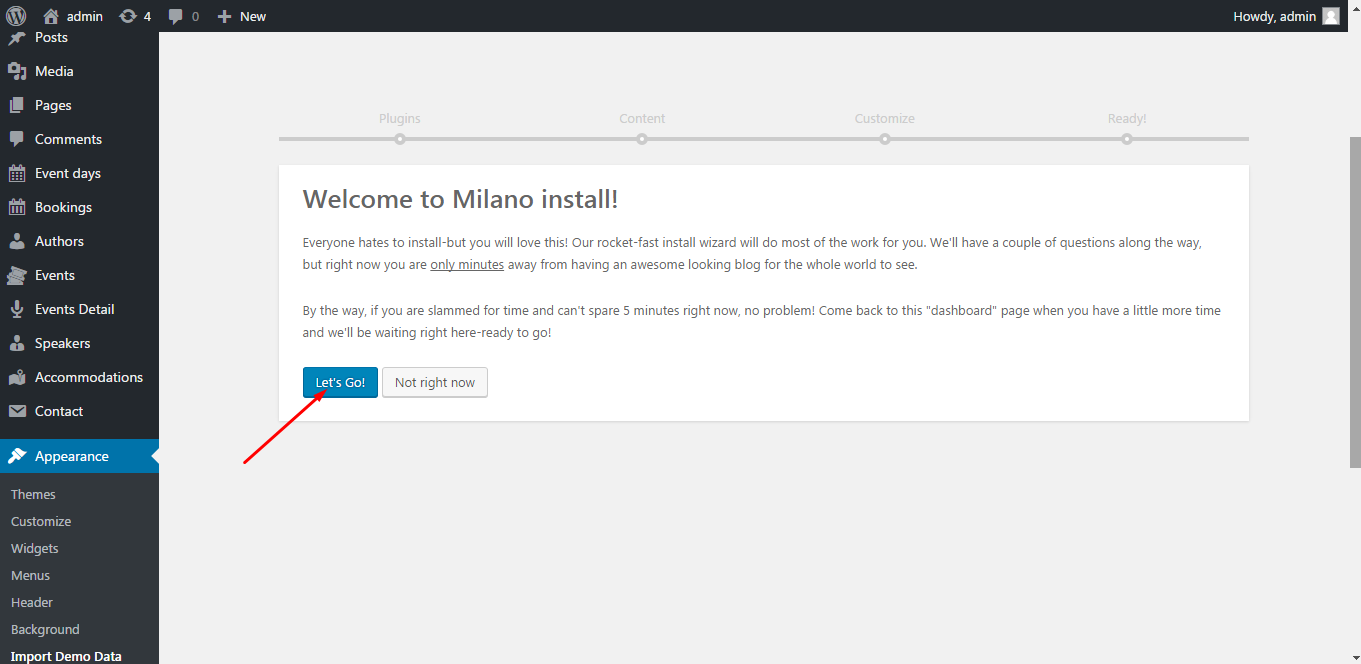
Task: Click the home icon beside admin
Action: 51,16
